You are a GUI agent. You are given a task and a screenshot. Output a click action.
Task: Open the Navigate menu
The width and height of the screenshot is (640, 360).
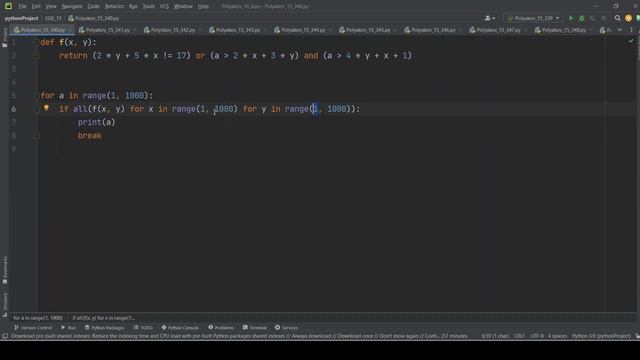pyautogui.click(x=72, y=6)
